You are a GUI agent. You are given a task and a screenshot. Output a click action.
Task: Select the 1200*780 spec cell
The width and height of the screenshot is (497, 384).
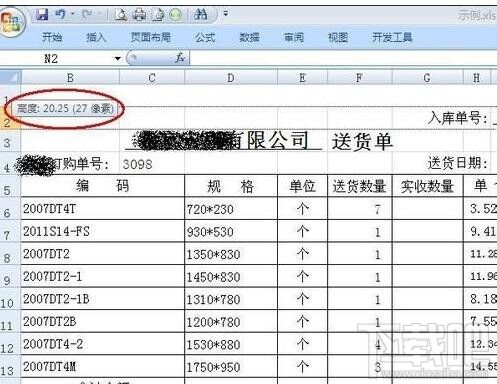click(x=231, y=322)
